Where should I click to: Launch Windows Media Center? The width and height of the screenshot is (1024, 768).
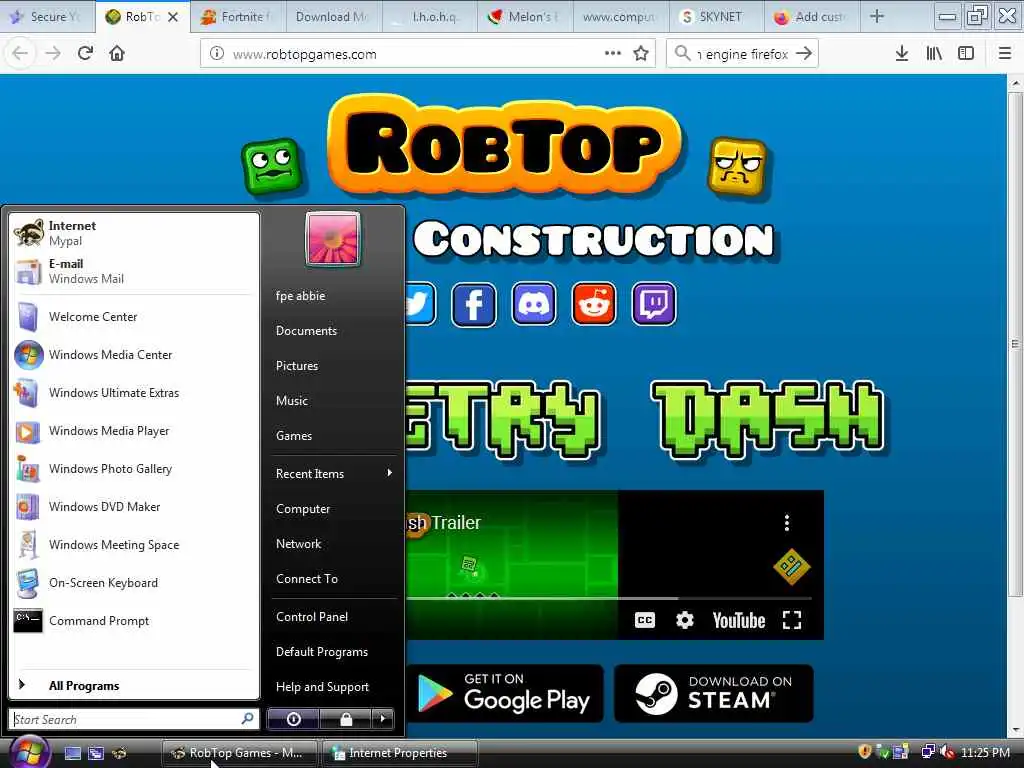pos(134,355)
